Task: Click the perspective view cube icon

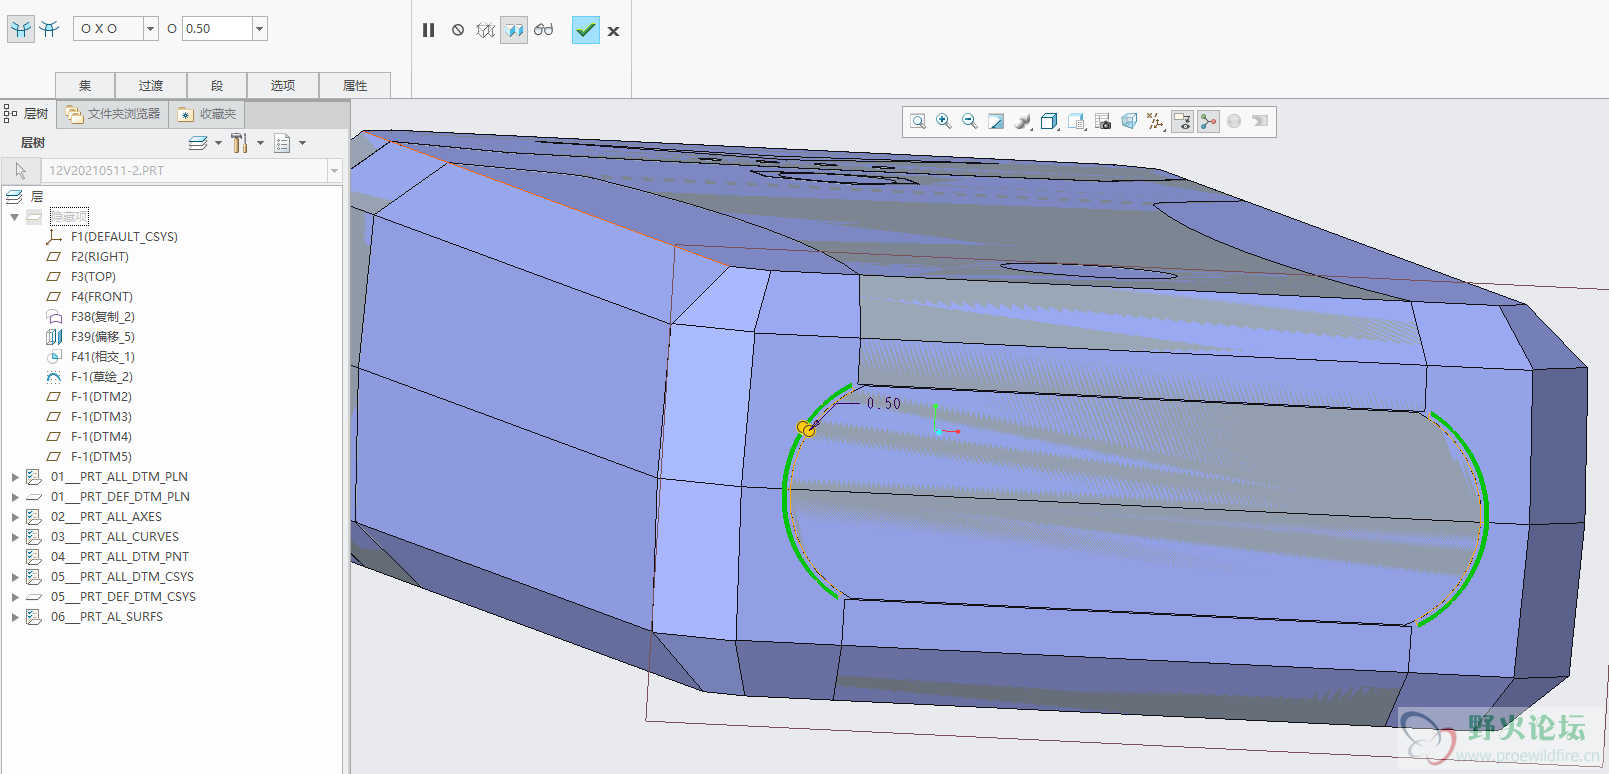Action: point(1129,122)
